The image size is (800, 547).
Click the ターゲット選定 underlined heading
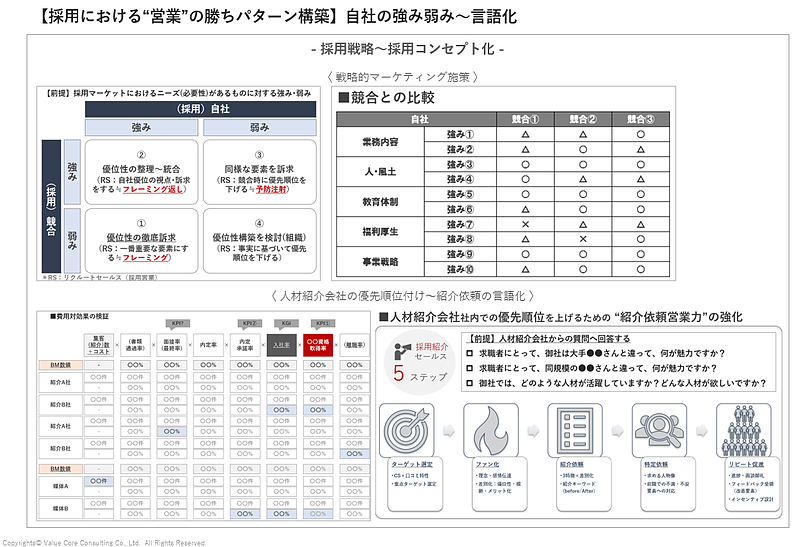pos(412,464)
